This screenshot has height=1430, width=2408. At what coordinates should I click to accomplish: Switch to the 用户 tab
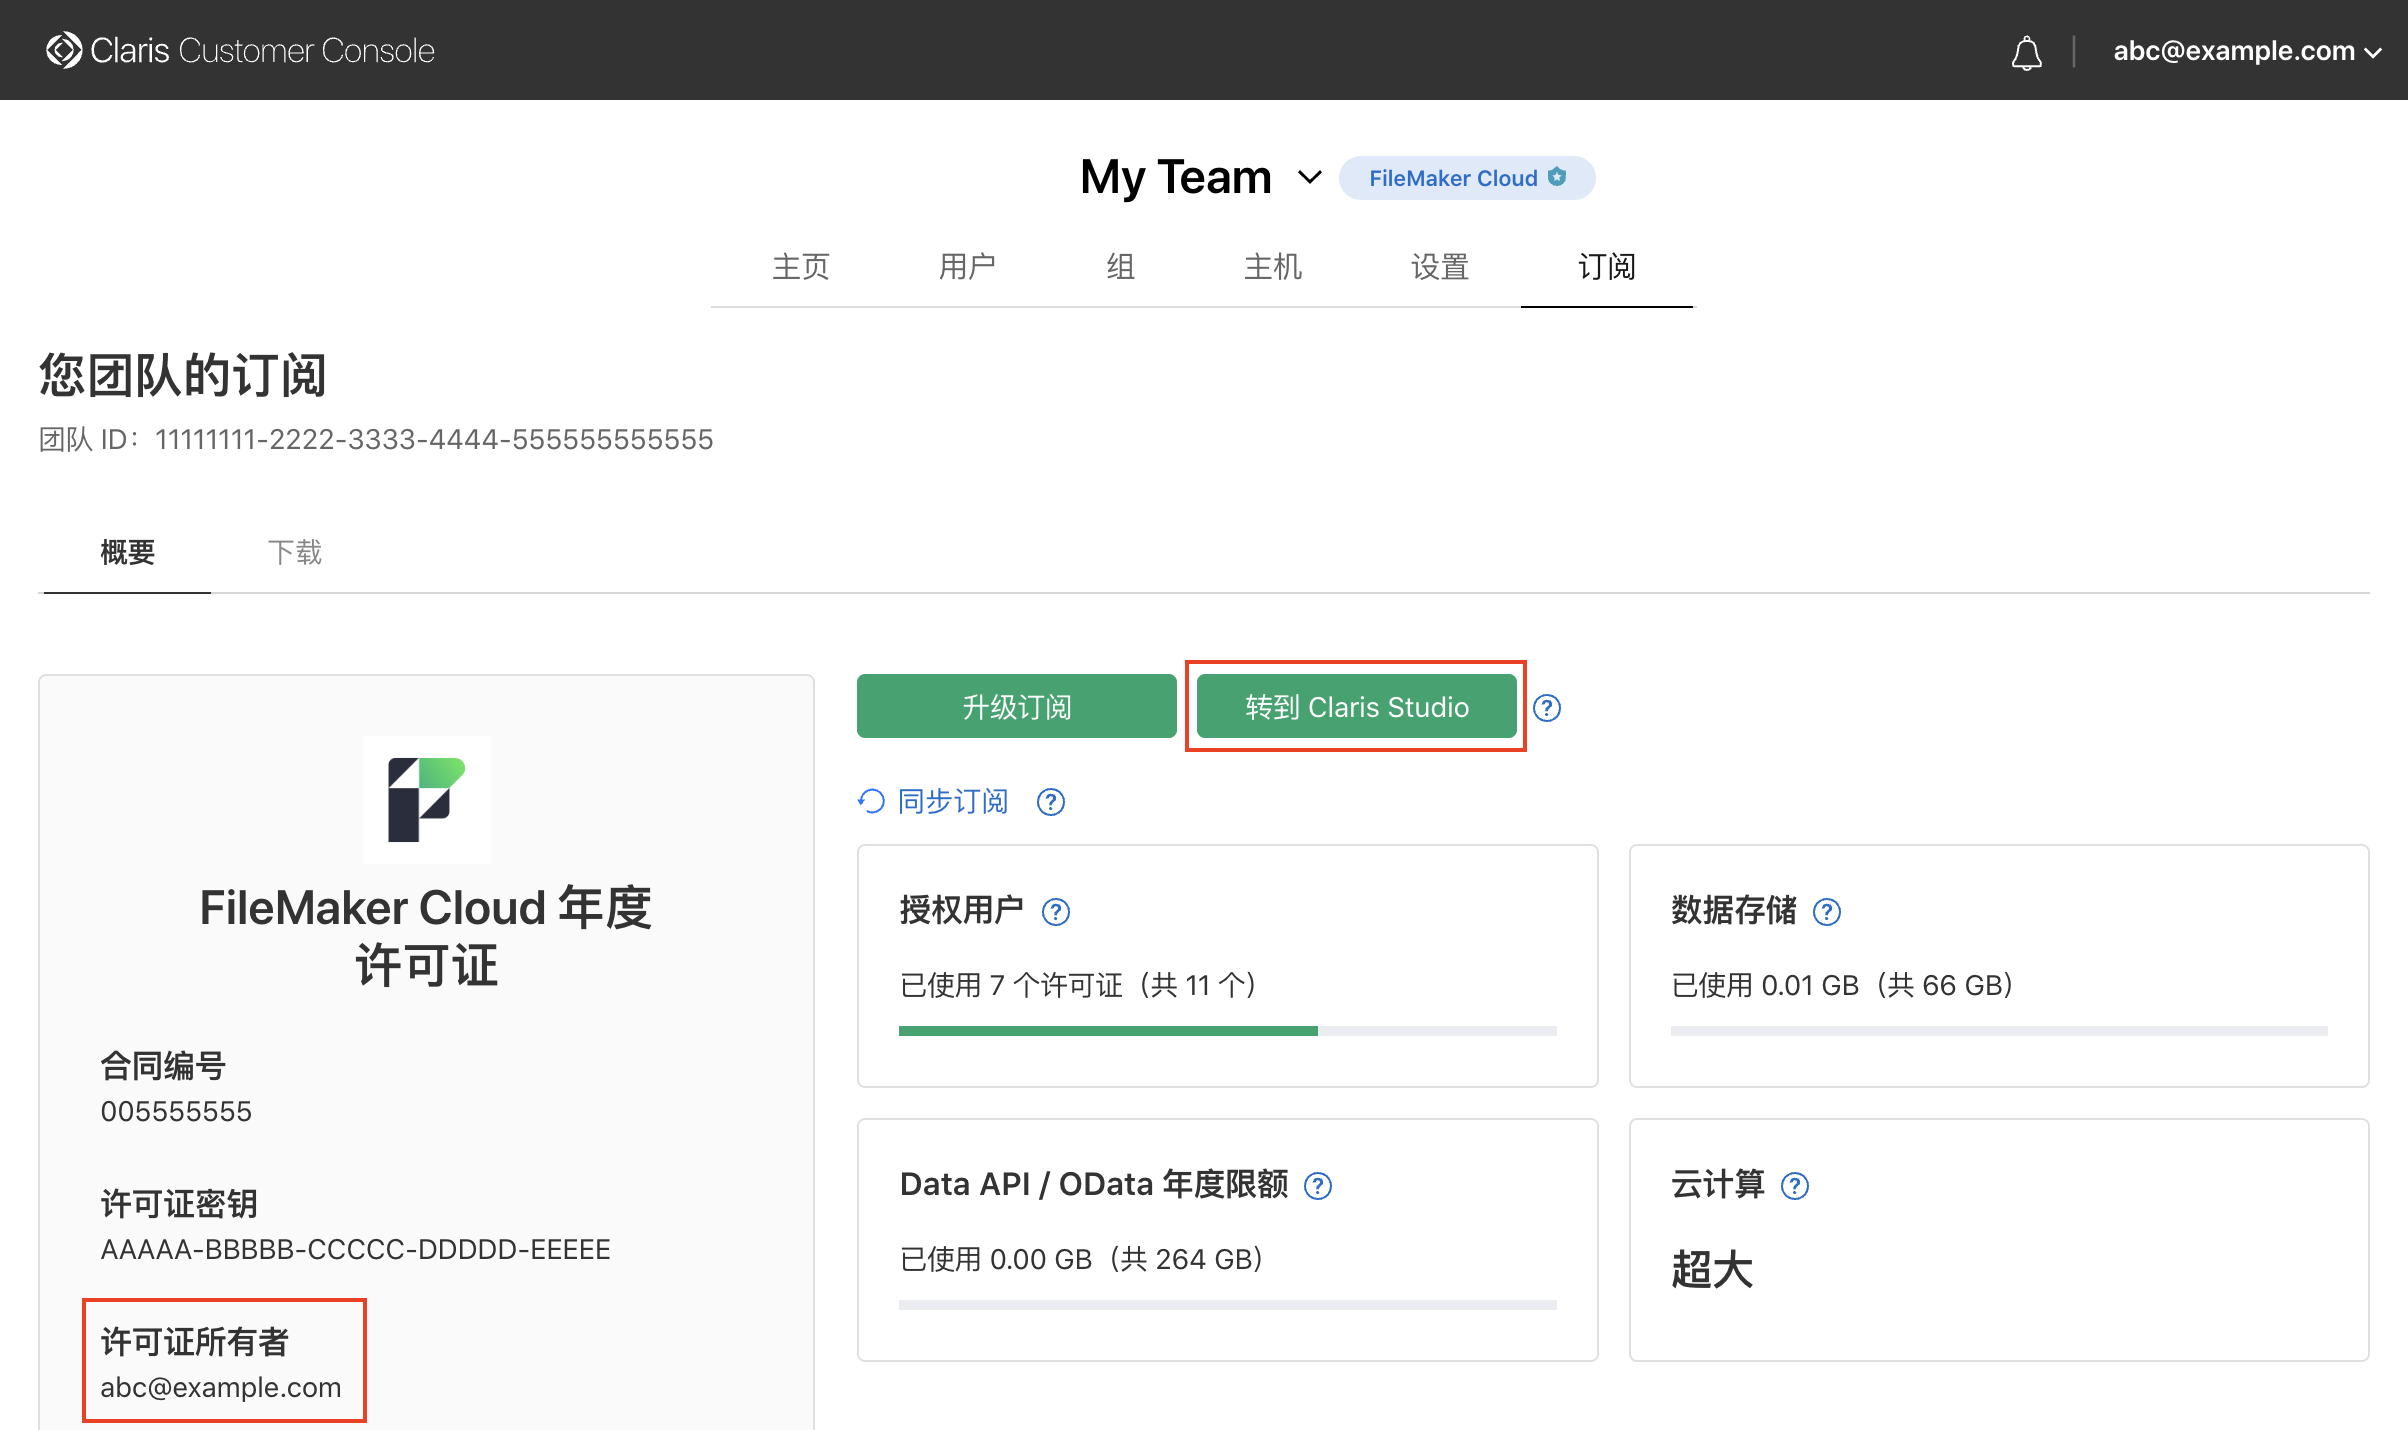[966, 267]
